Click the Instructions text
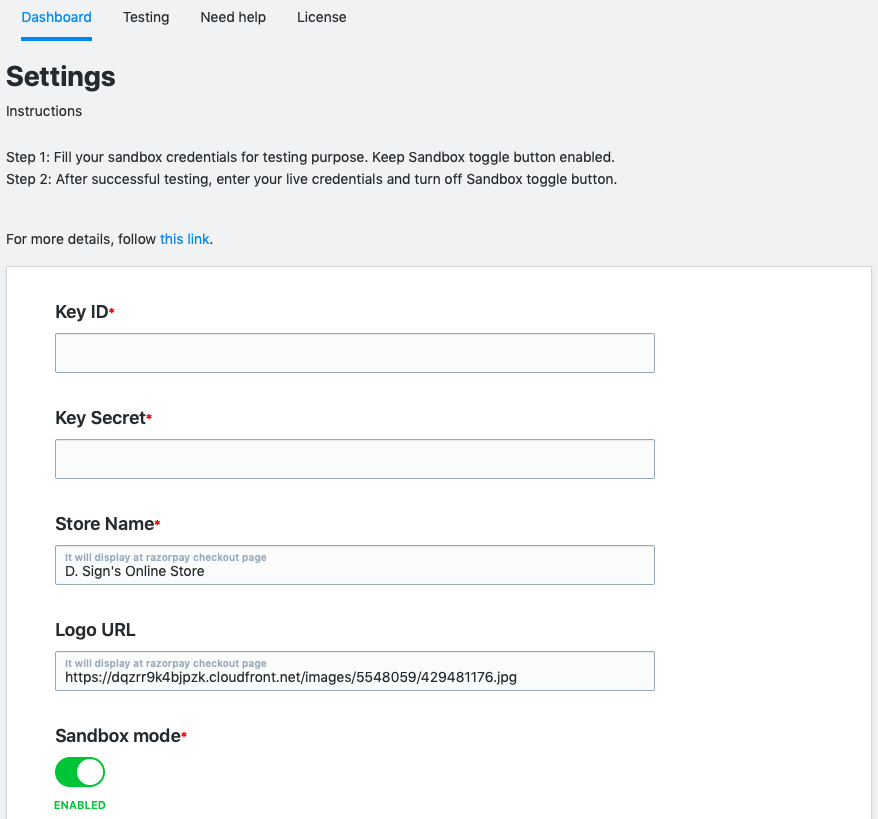Viewport: 878px width, 819px height. pyautogui.click(x=44, y=111)
